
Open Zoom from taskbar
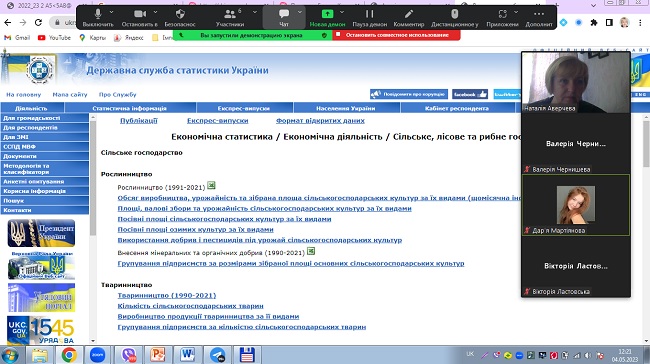pos(97,355)
